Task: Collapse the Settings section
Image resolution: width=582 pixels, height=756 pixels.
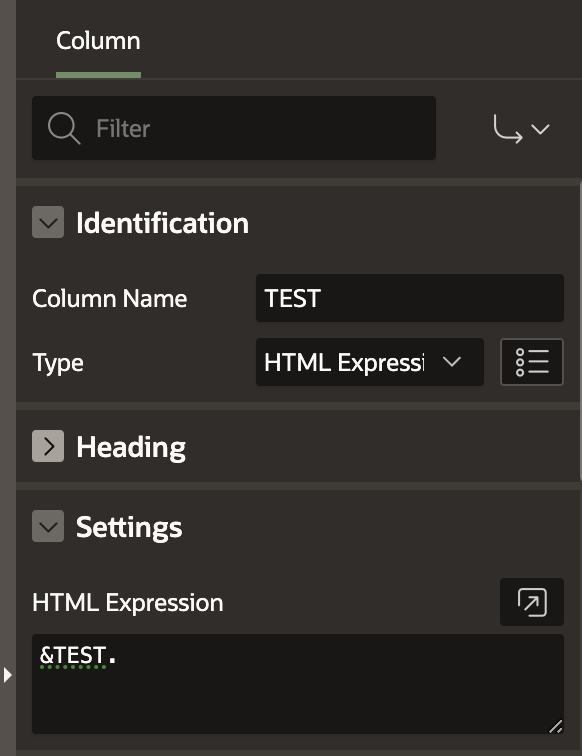Action: click(48, 526)
